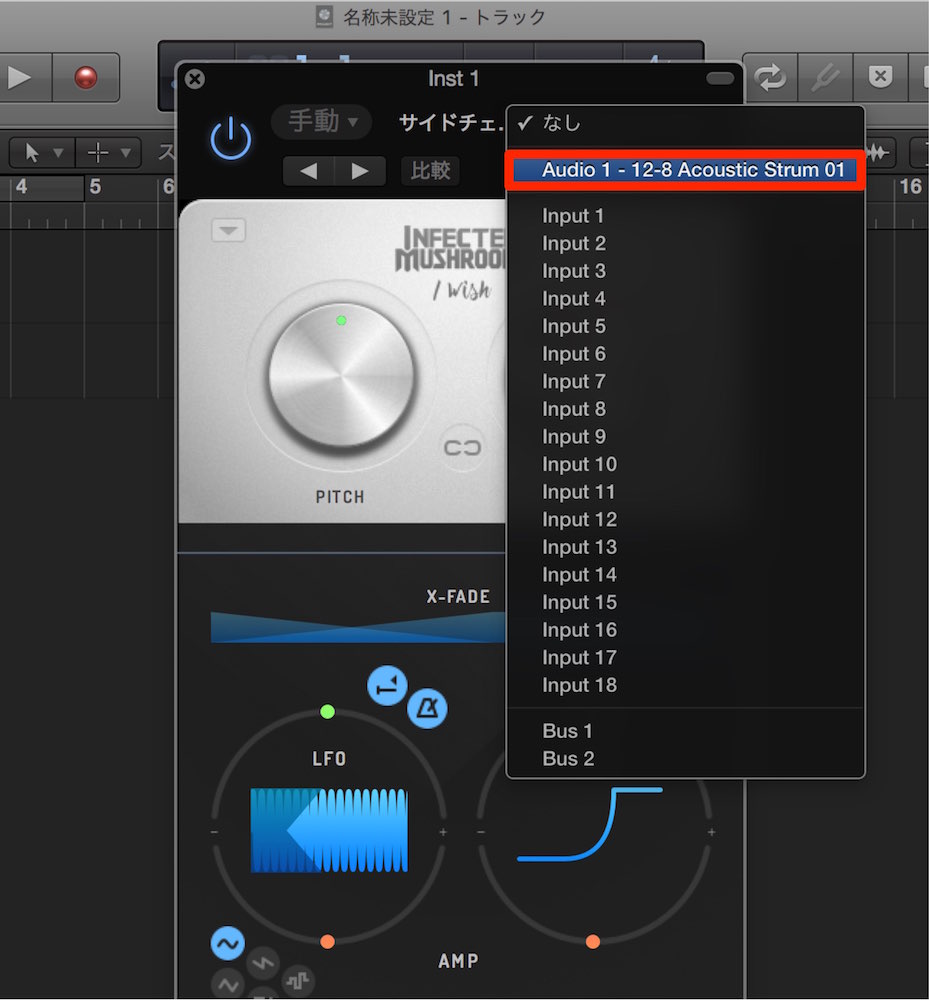
Task: Select Bus 1 side chain source
Action: 685,731
